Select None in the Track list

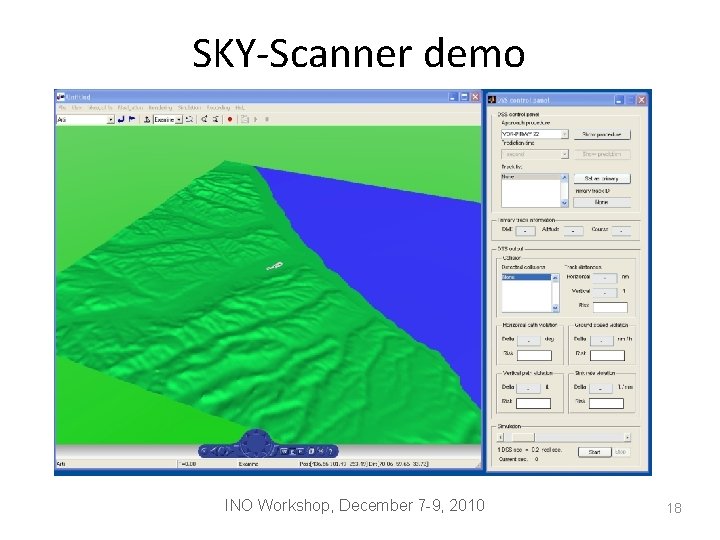(531, 177)
